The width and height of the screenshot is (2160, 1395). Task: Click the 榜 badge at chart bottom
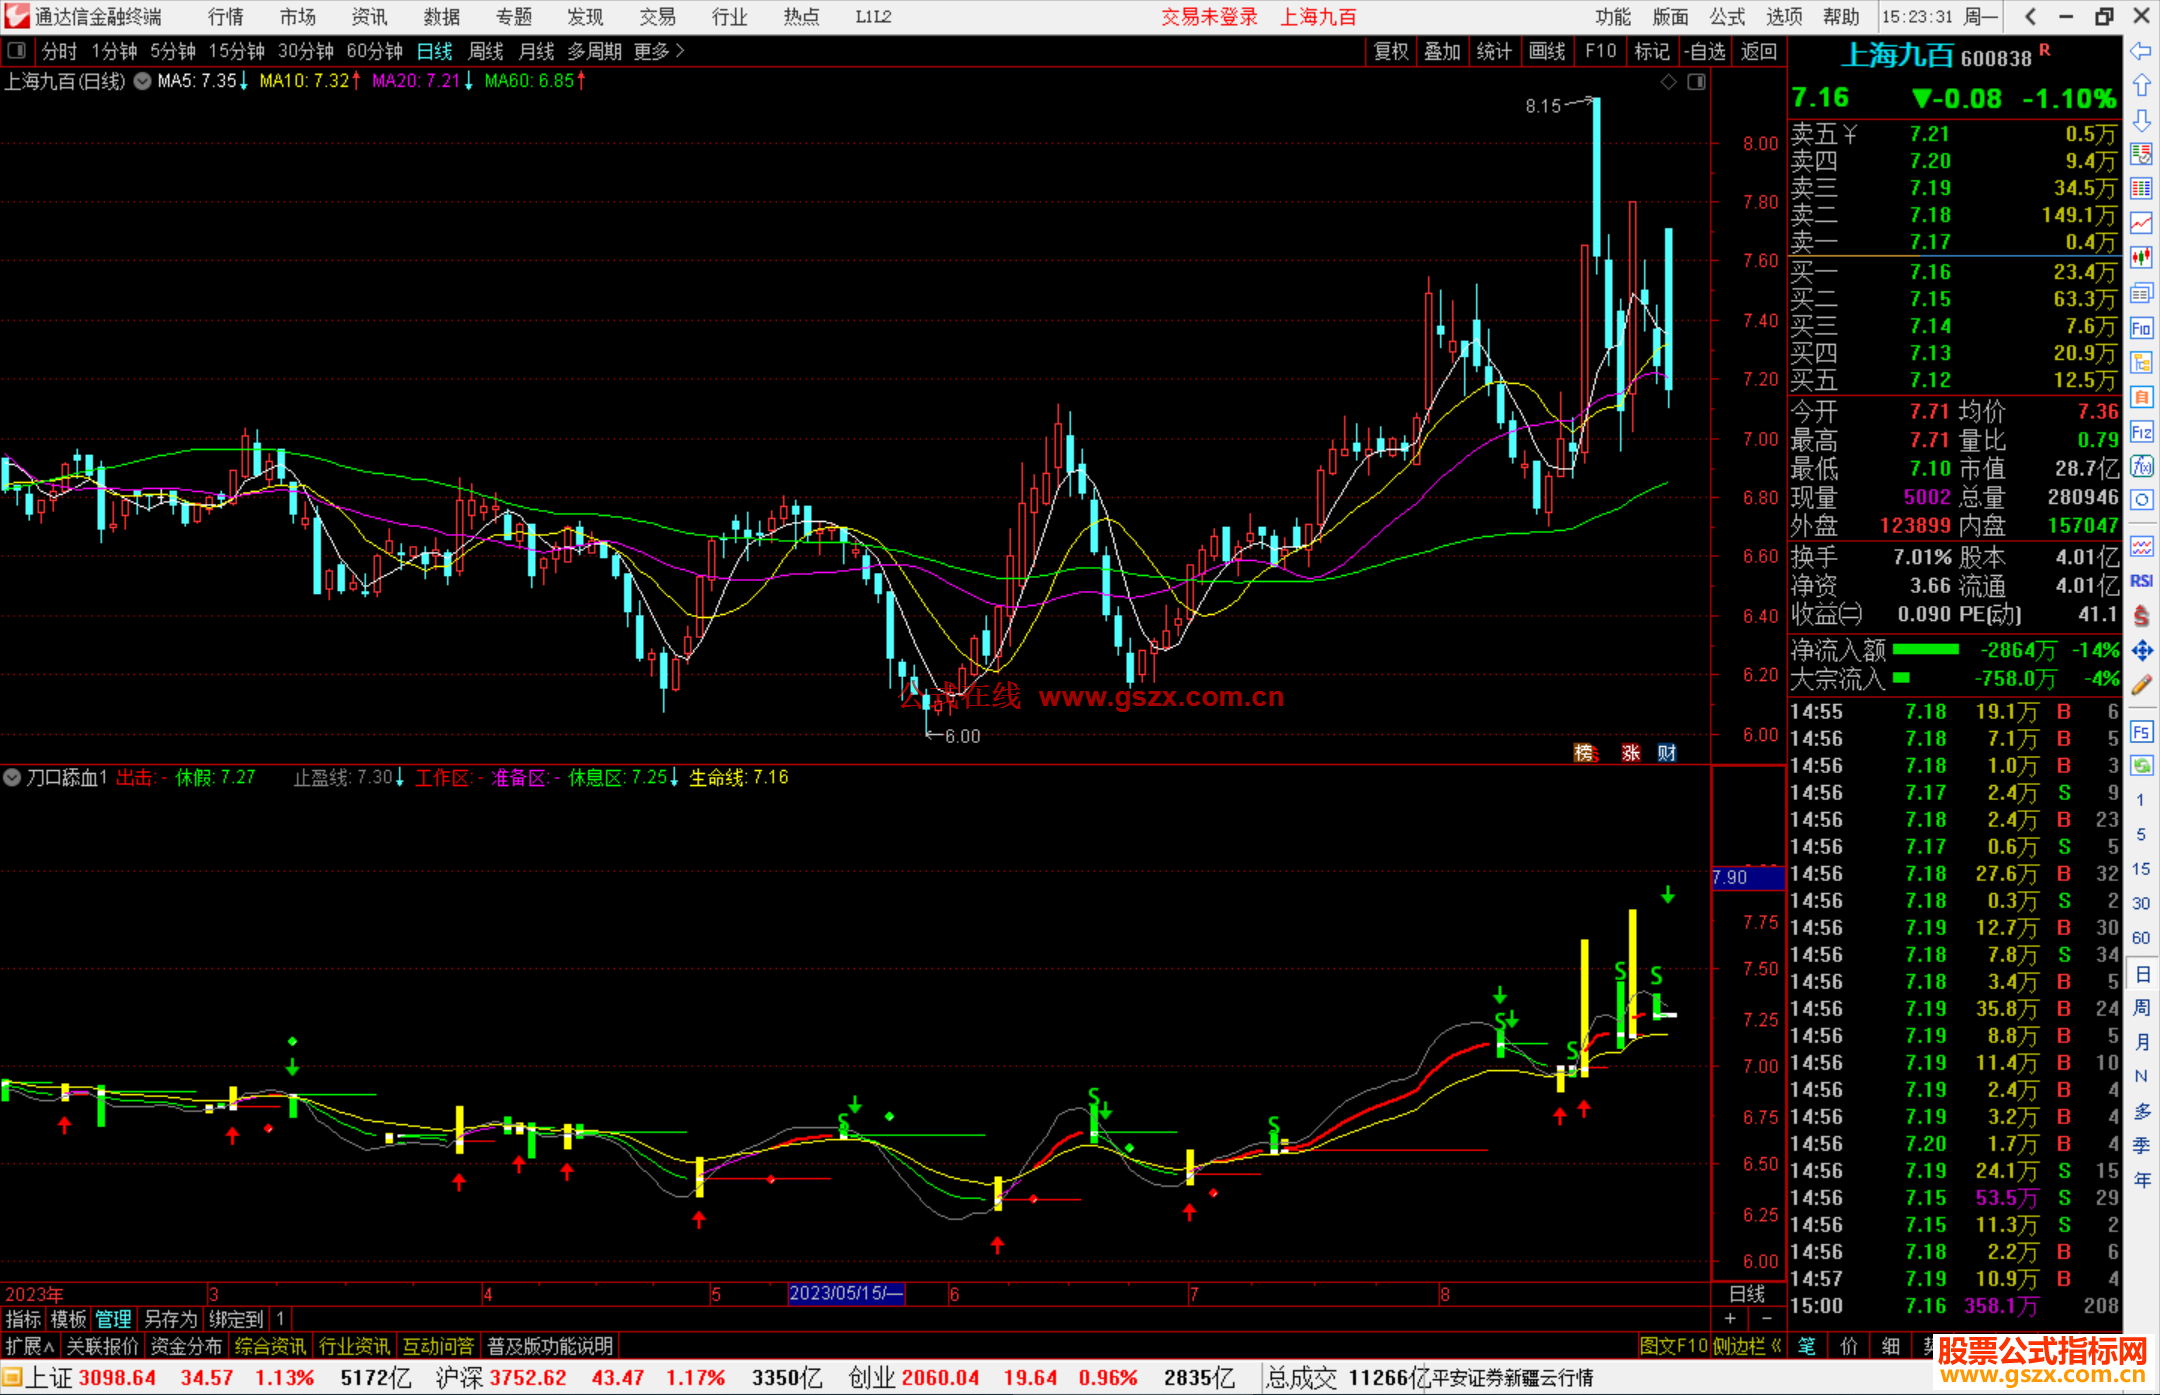coord(1585,753)
